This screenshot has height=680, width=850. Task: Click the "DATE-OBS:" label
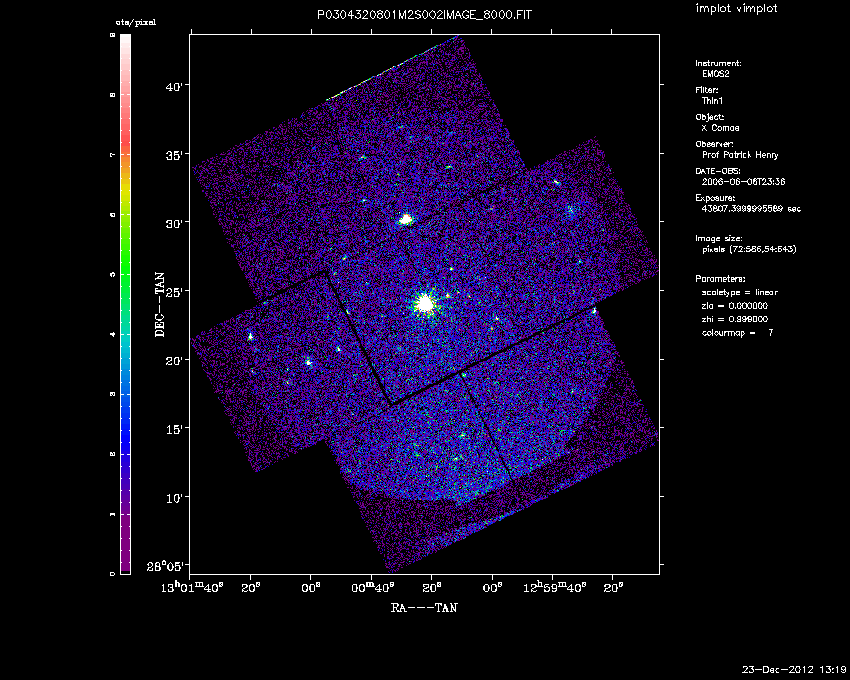tap(718, 171)
